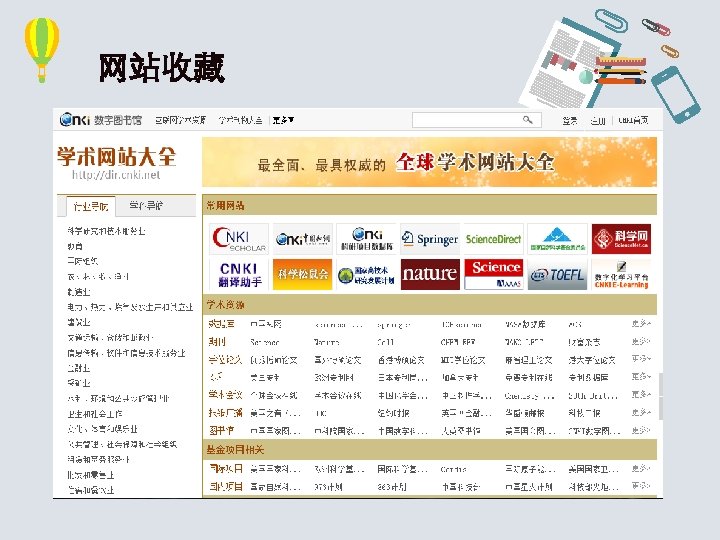
Task: Click the 863计划 link in 国内项目 row
Action: point(392,487)
